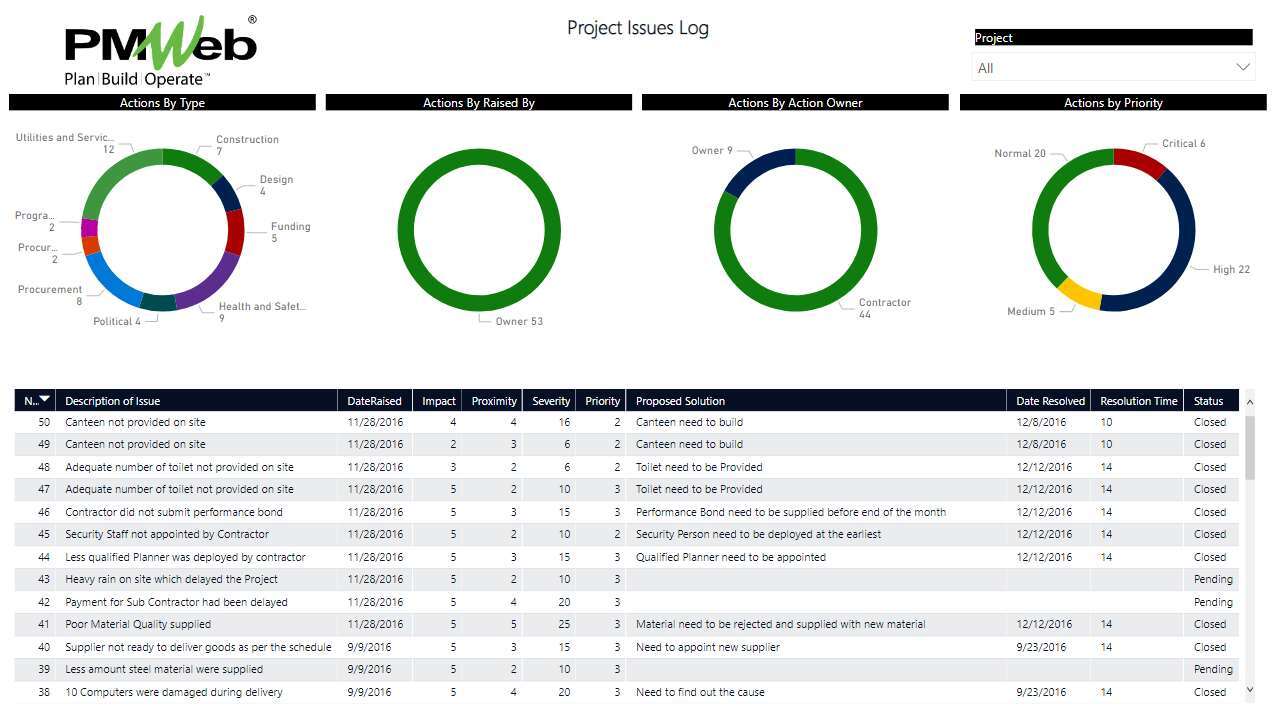Select the Resolution Time column header
1279x722 pixels.
click(1138, 401)
